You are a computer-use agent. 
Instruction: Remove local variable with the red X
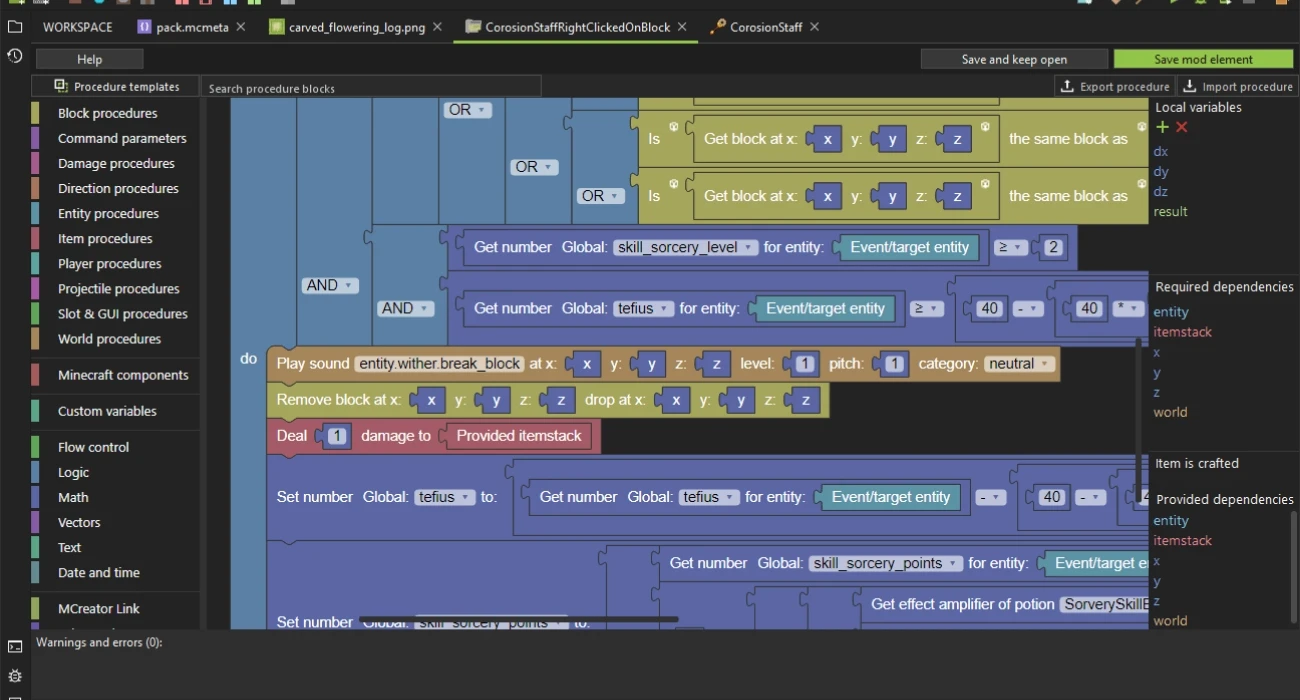click(x=1182, y=127)
